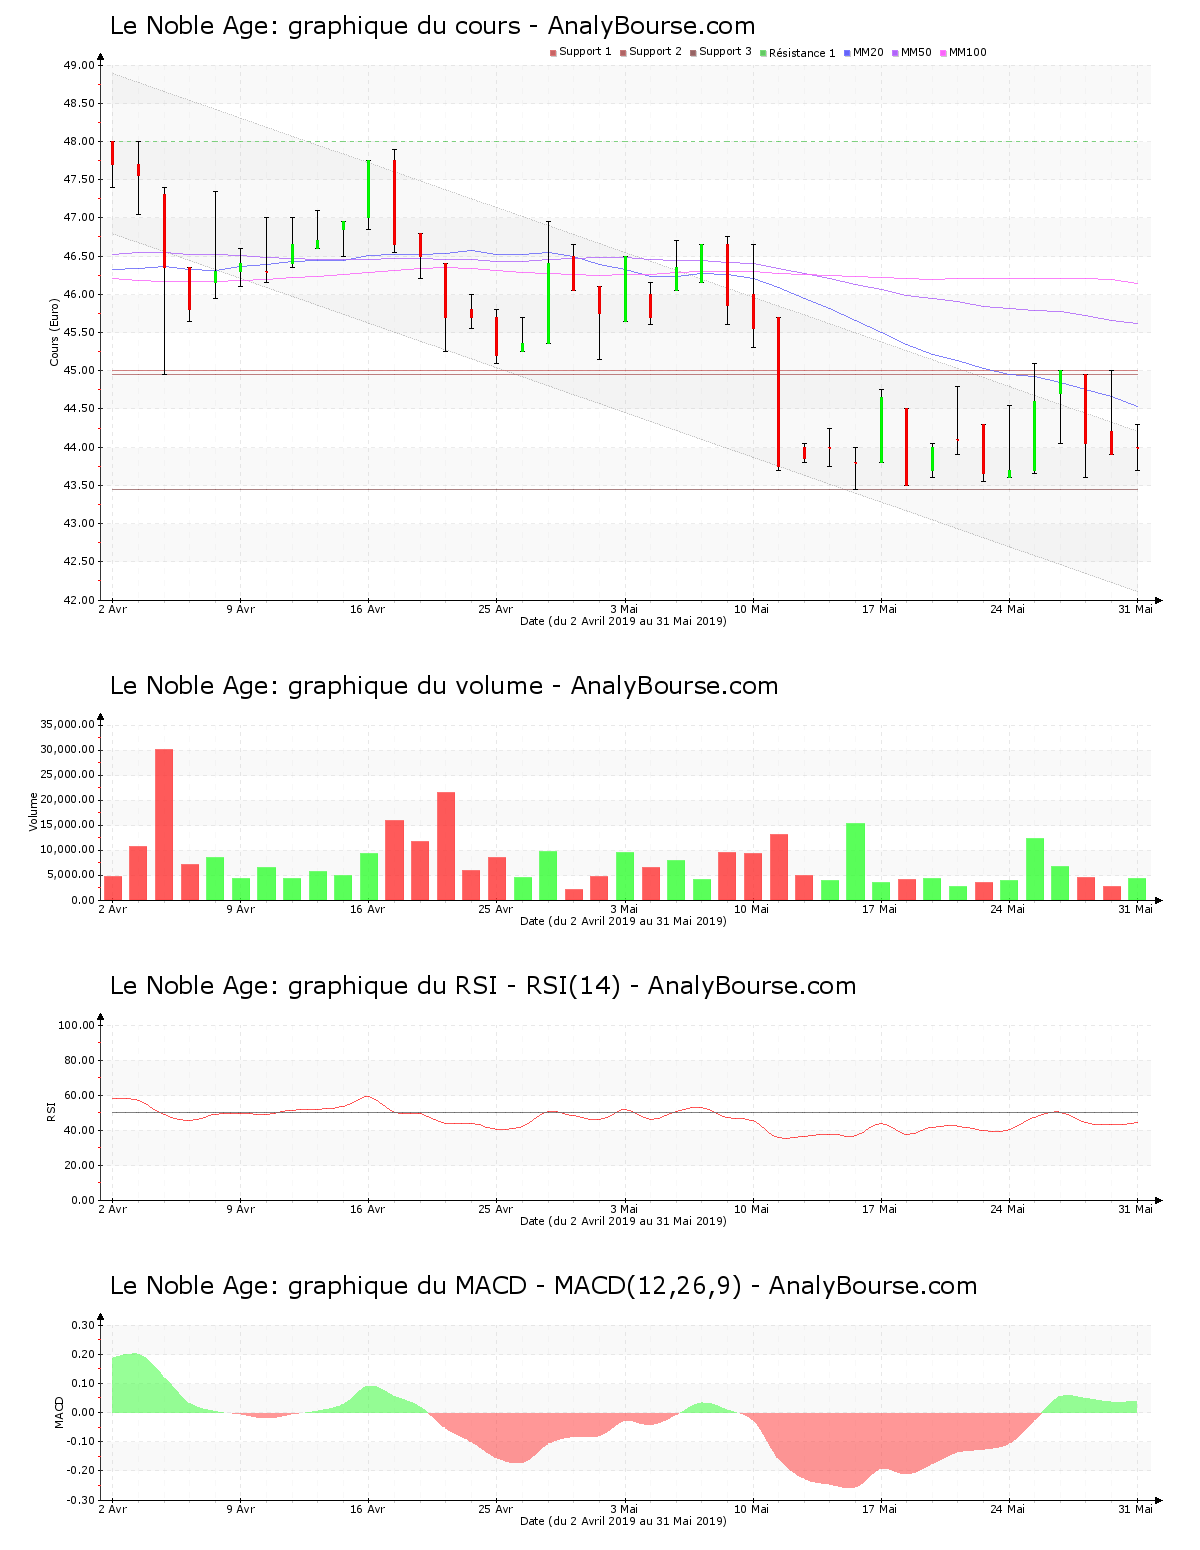
Task: Click the 'RSI' y-axis label
Action: point(50,1111)
